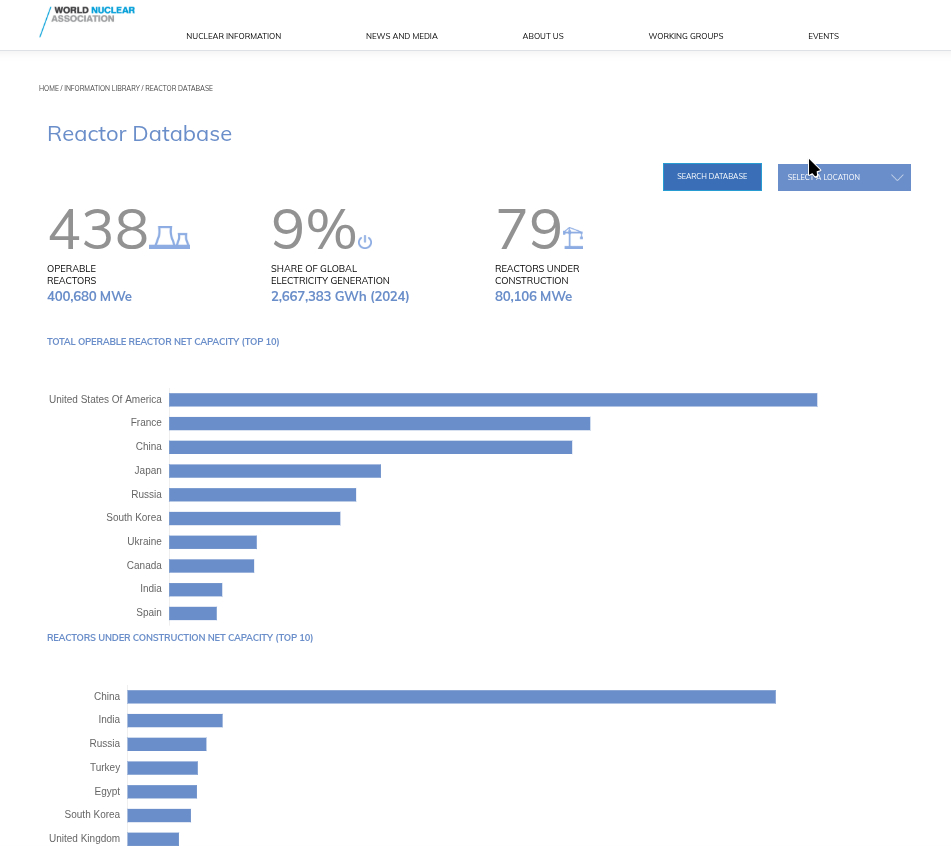
Task: Open the Nuclear Information menu
Action: coord(233,36)
